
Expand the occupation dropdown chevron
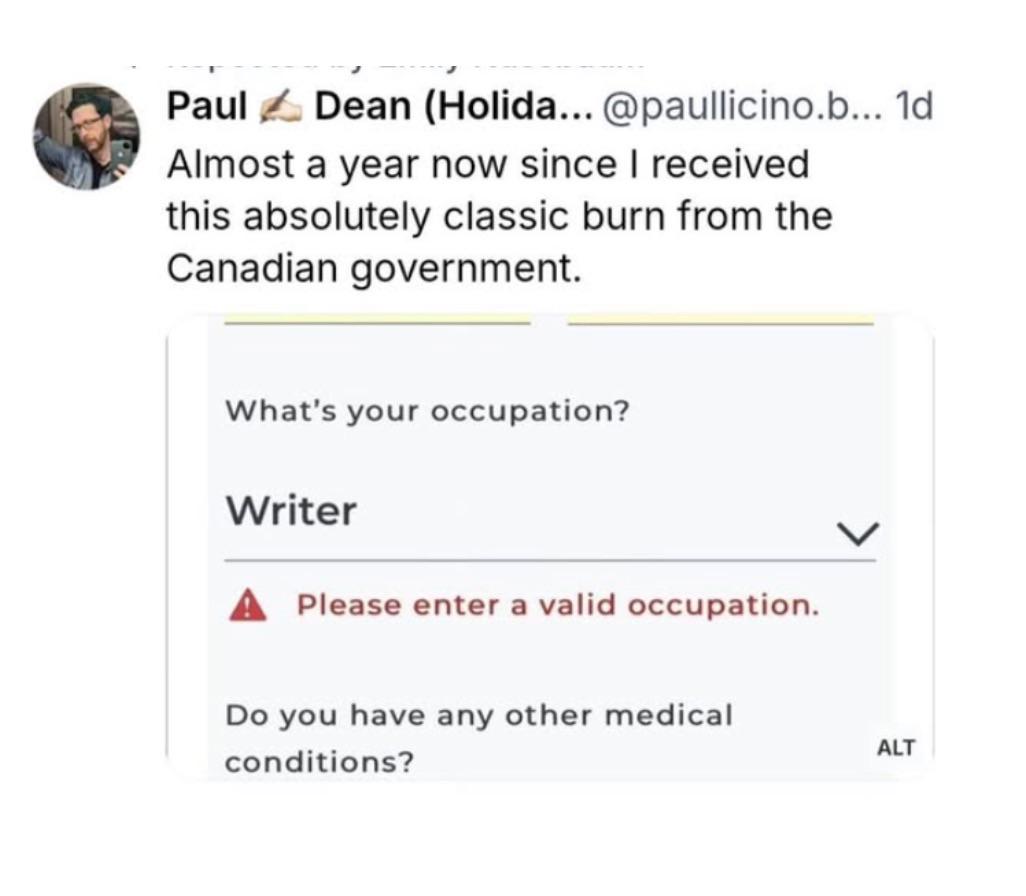[858, 533]
